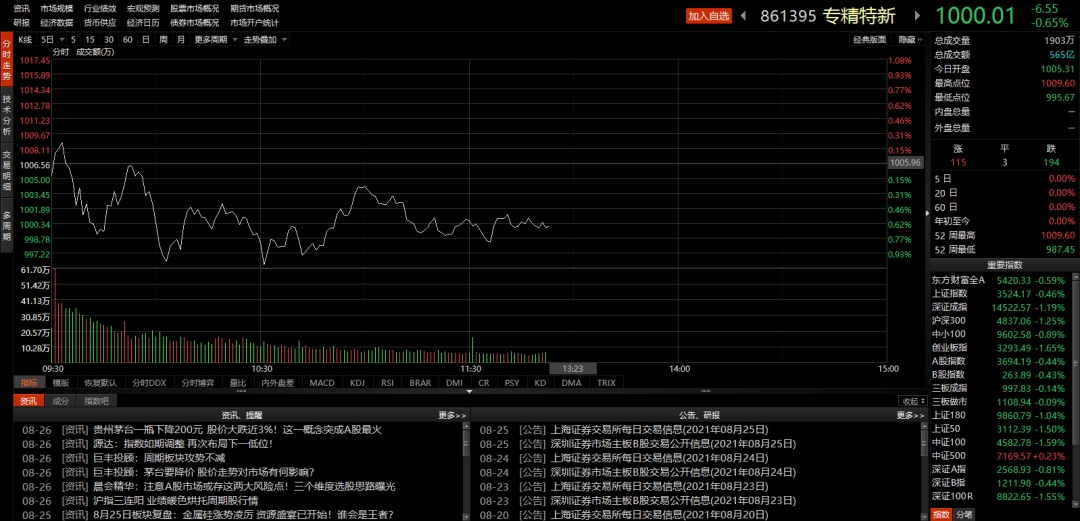Open the 经济日历 menu item
Screen dimensions: 1080x521
(143, 23)
